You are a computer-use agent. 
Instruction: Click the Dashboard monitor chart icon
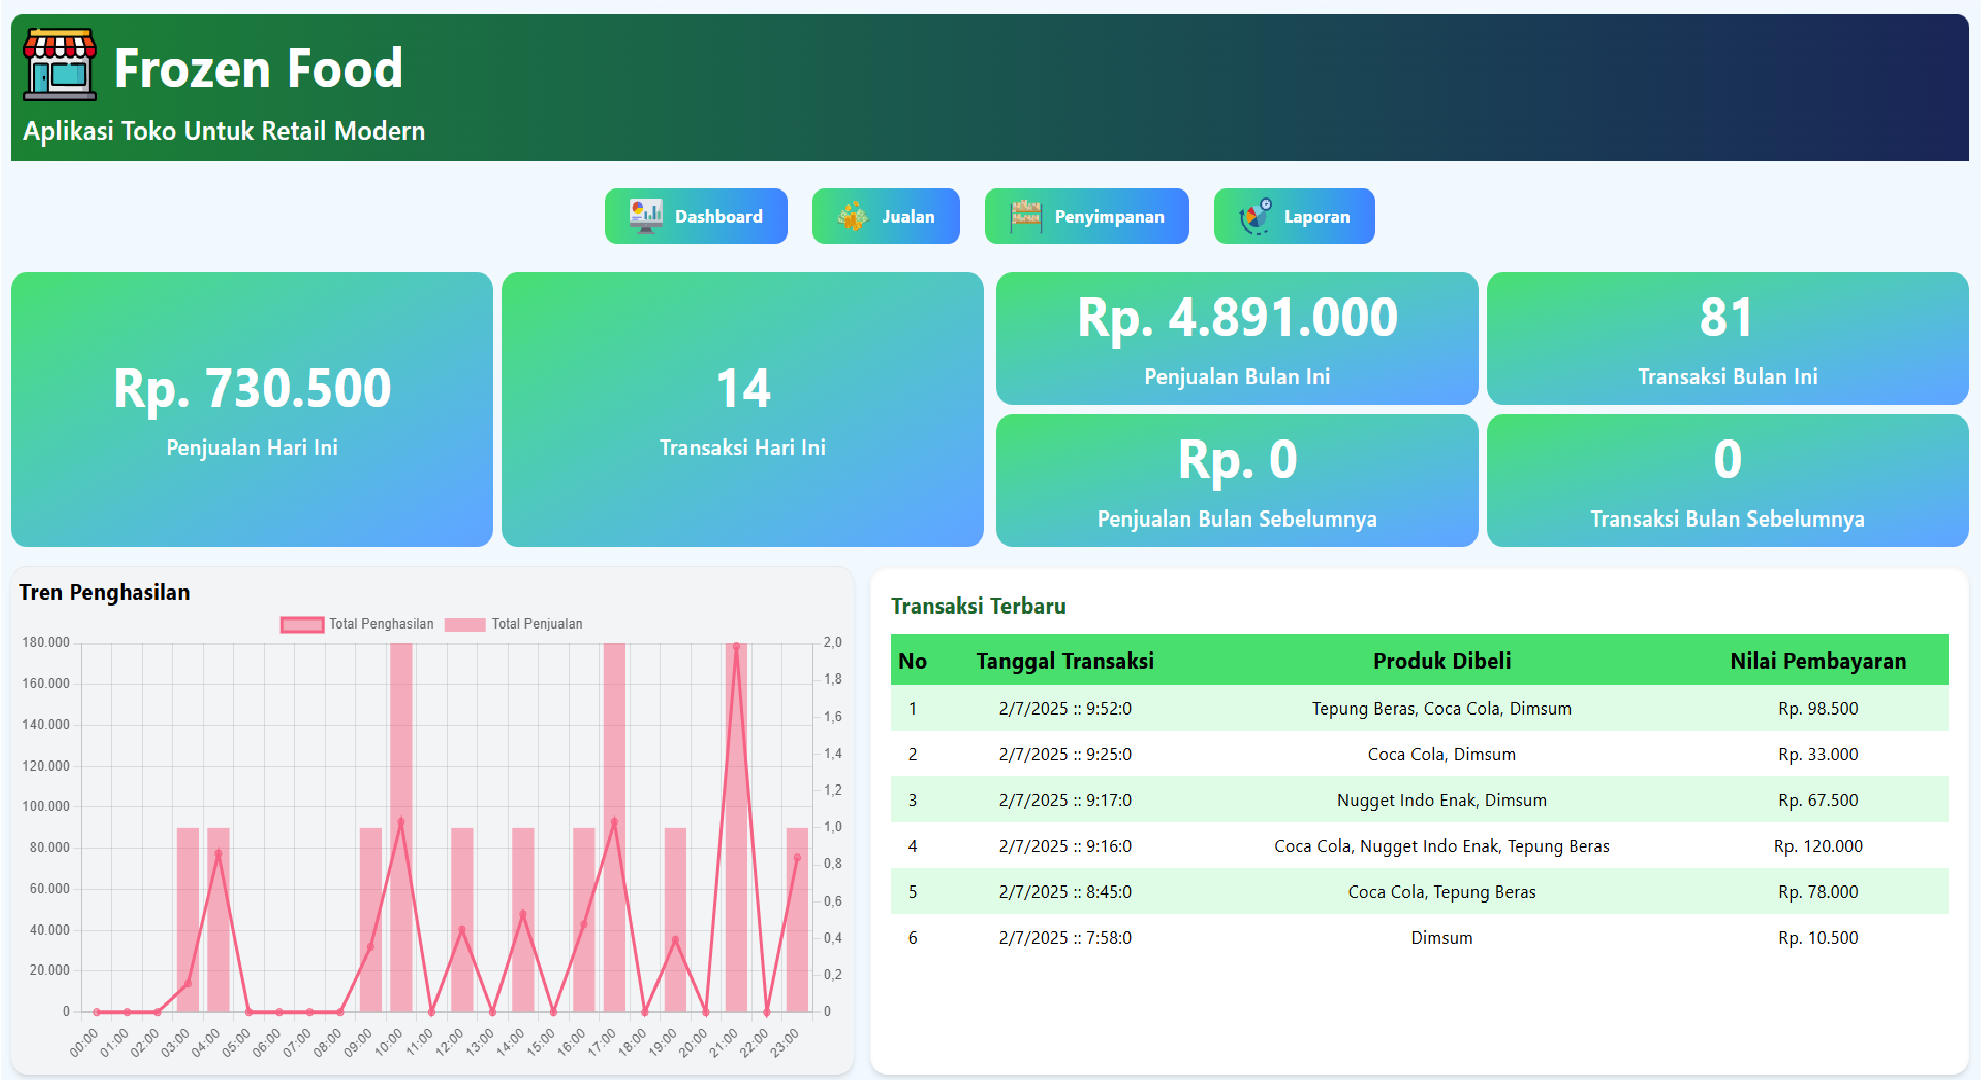(x=646, y=216)
